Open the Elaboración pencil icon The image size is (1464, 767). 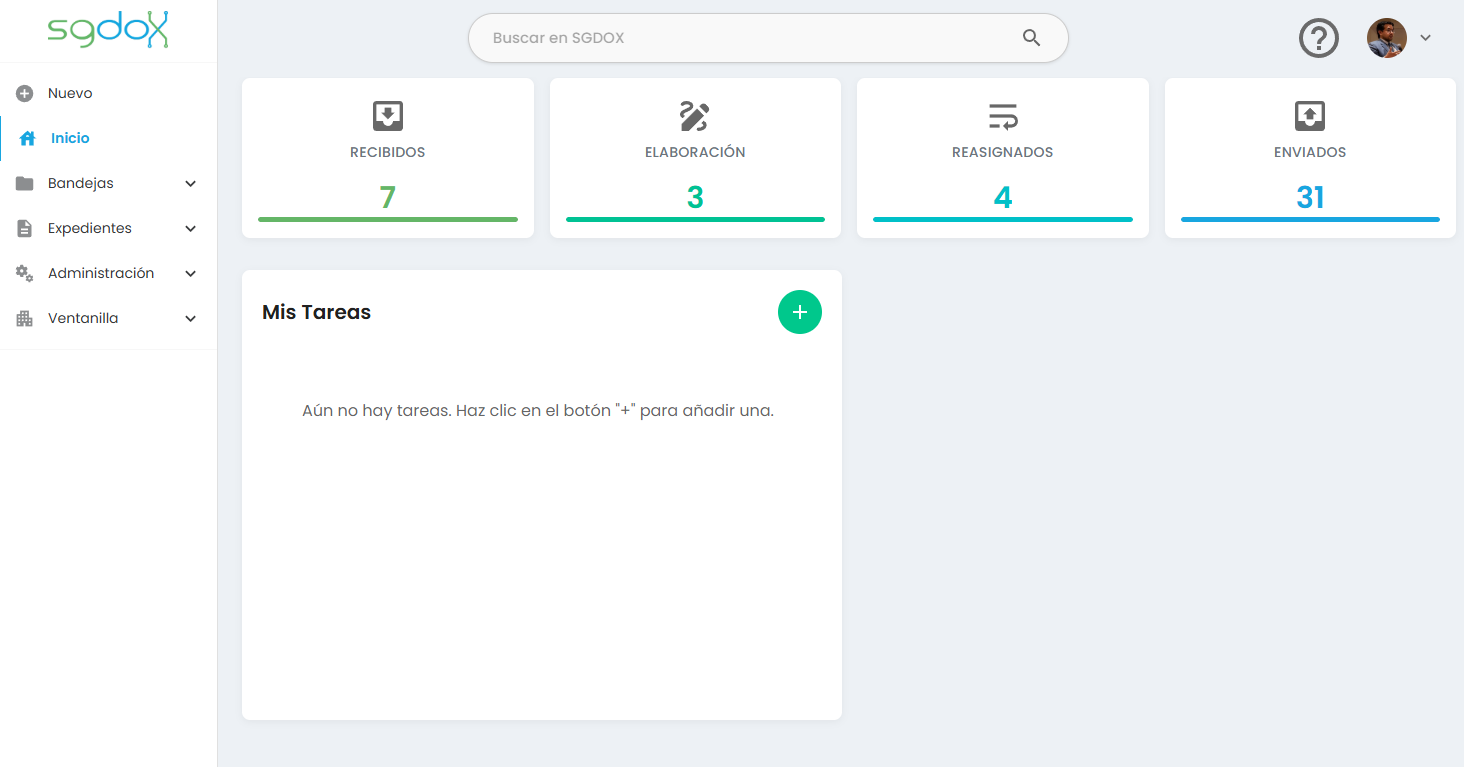tap(694, 116)
